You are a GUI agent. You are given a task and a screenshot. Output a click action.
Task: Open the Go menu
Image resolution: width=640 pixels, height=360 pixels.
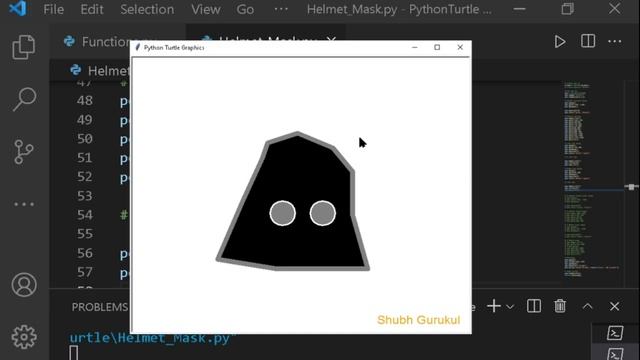pos(245,9)
